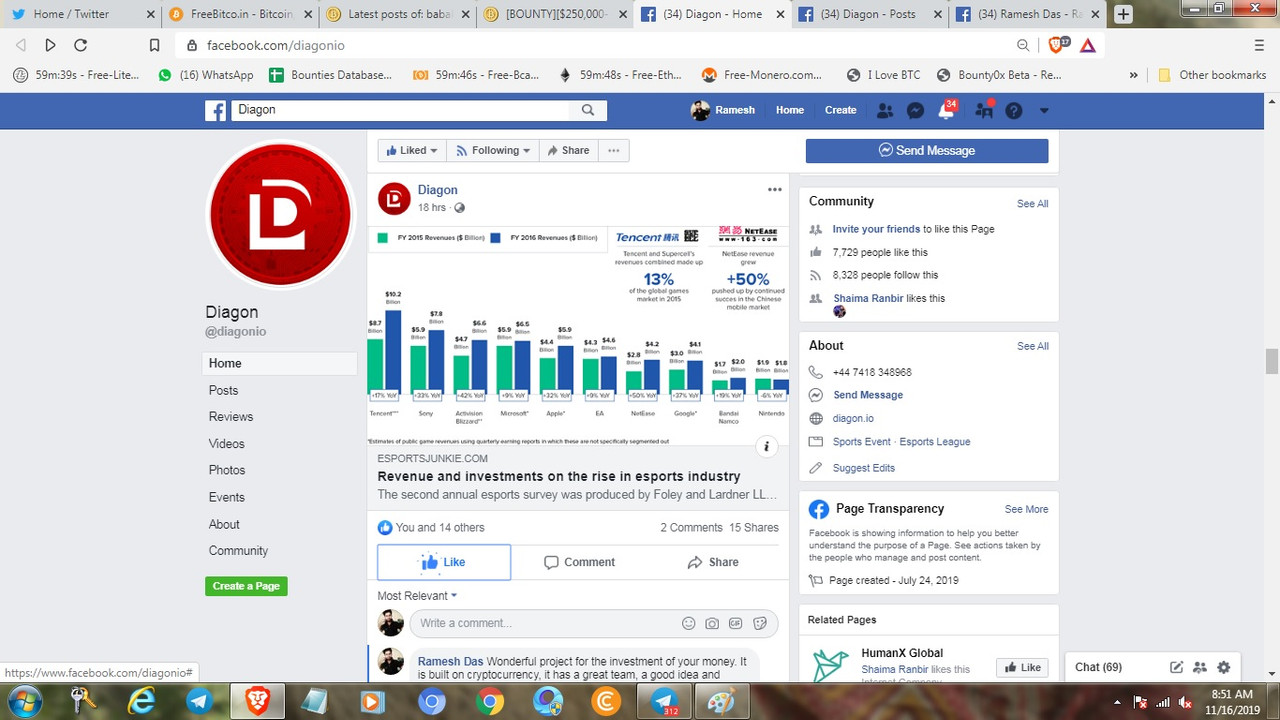Open Posts in page sidebar
Viewport: 1280px width, 720px height.
point(223,390)
